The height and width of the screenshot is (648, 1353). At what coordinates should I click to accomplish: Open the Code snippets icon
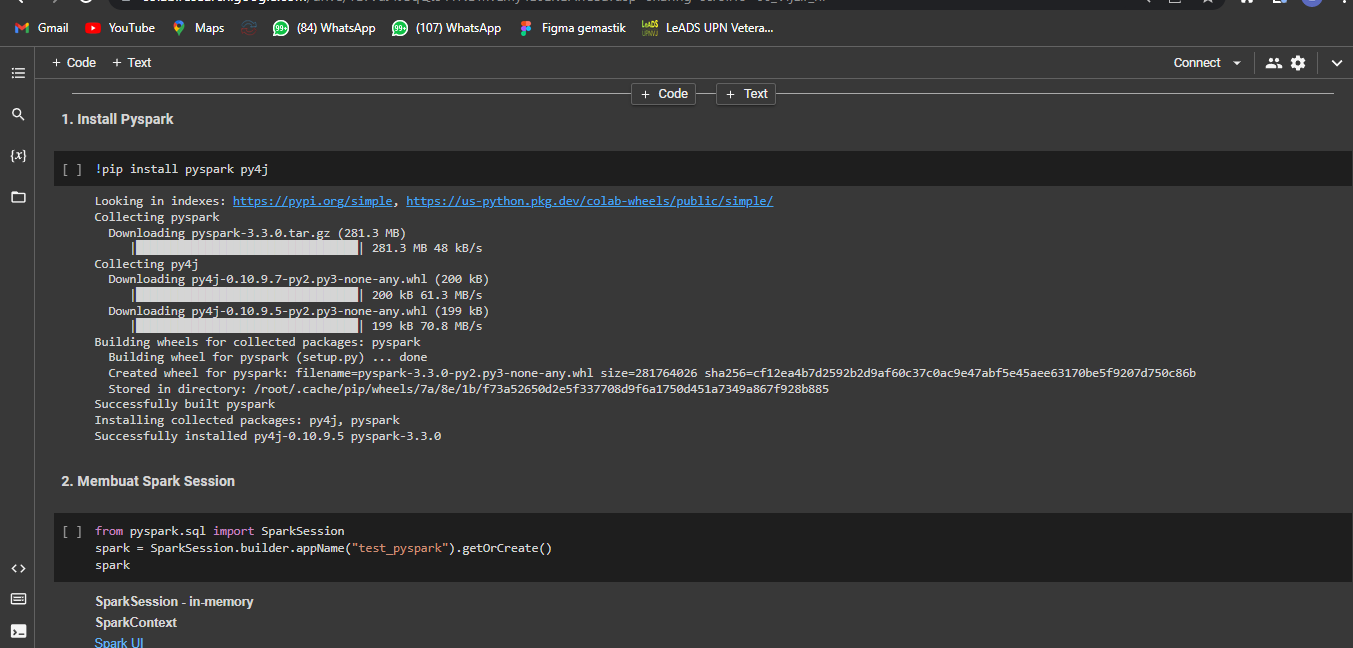pyautogui.click(x=18, y=568)
